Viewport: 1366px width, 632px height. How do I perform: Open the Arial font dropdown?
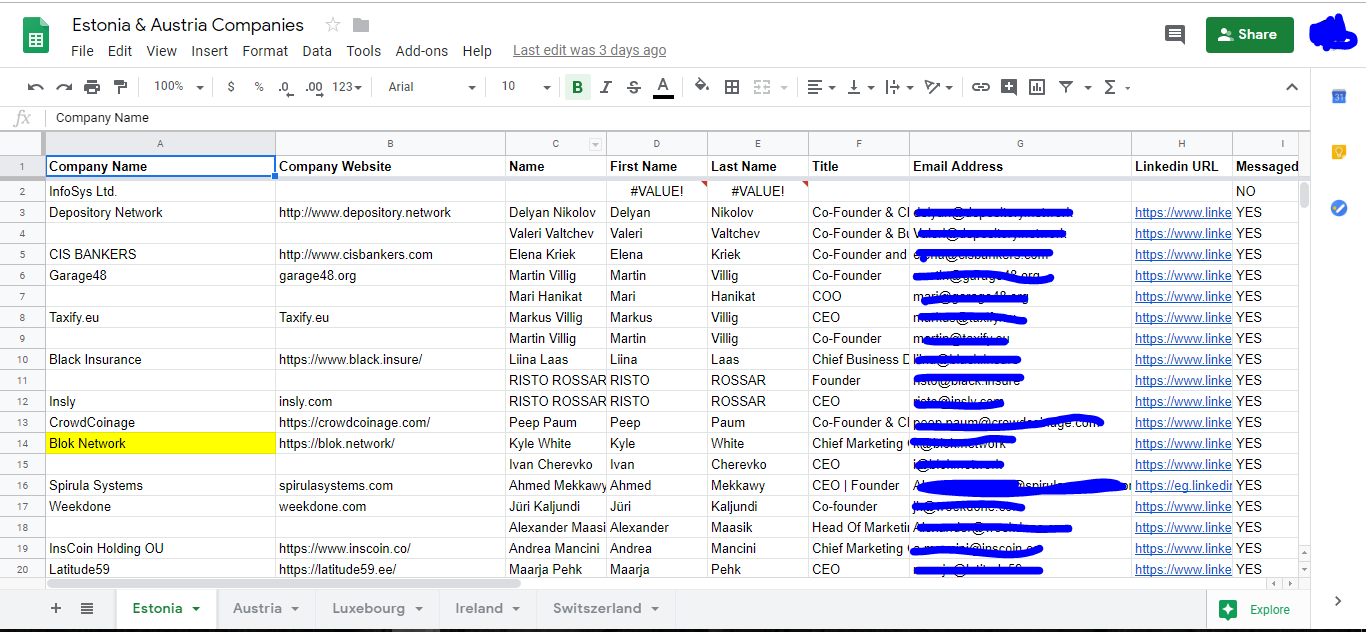click(x=432, y=87)
